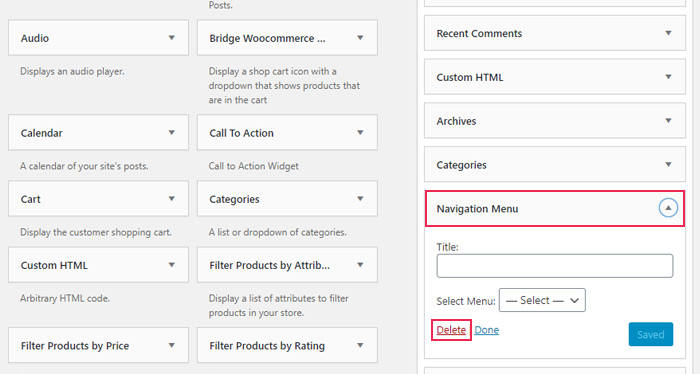
Task: Open the left Custom HTML widget arrow
Action: pos(171,265)
